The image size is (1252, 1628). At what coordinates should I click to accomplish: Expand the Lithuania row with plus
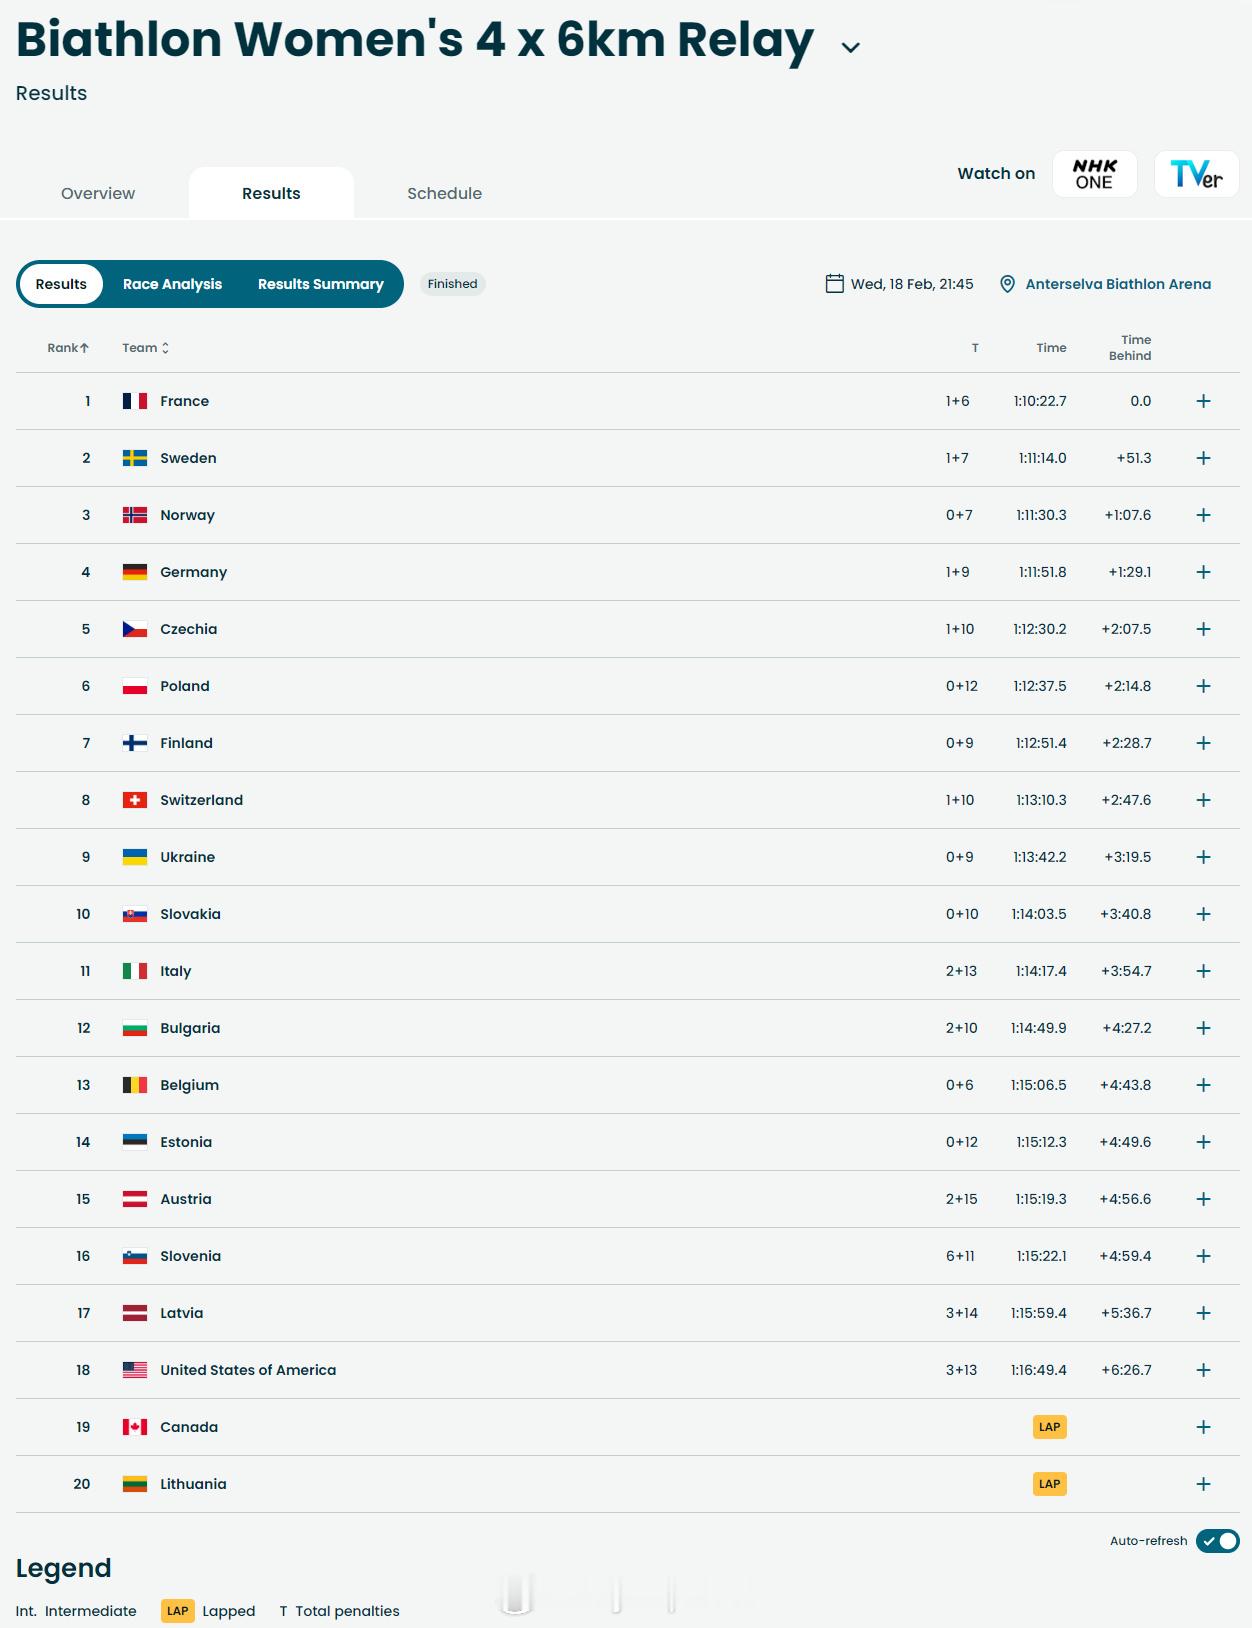[x=1204, y=1484]
